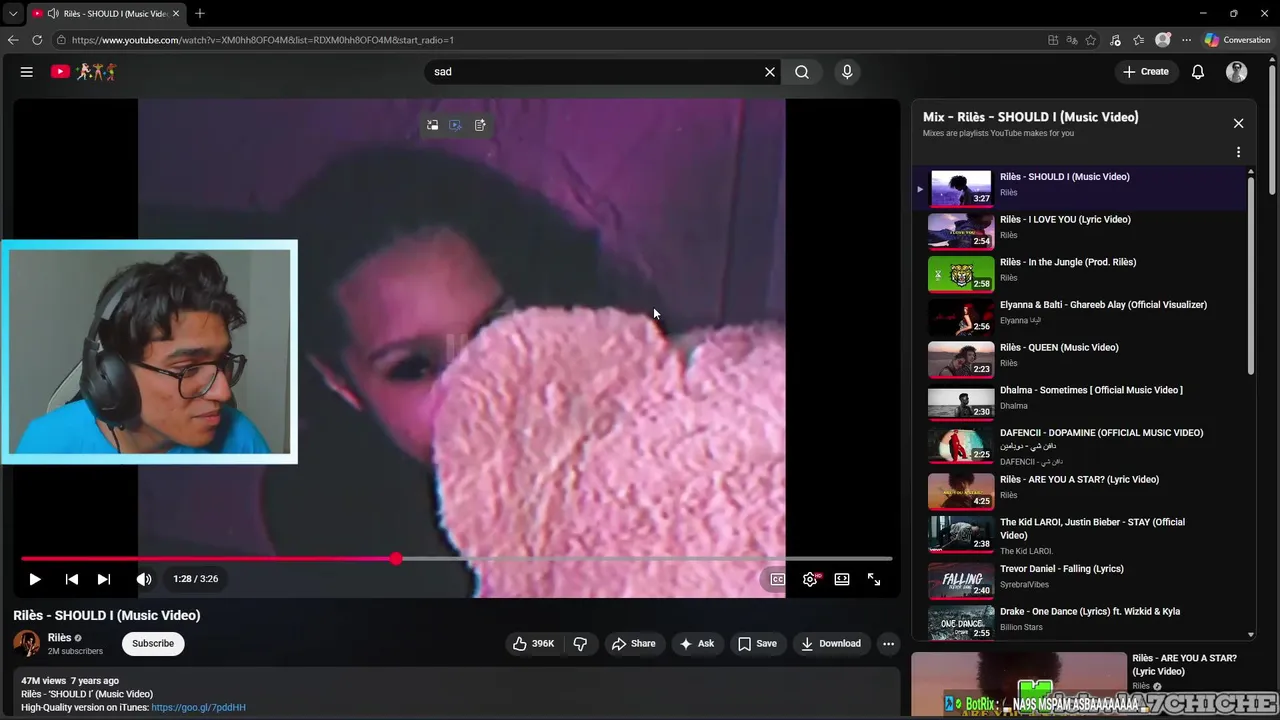Open the browser media control music icon

click(1116, 40)
